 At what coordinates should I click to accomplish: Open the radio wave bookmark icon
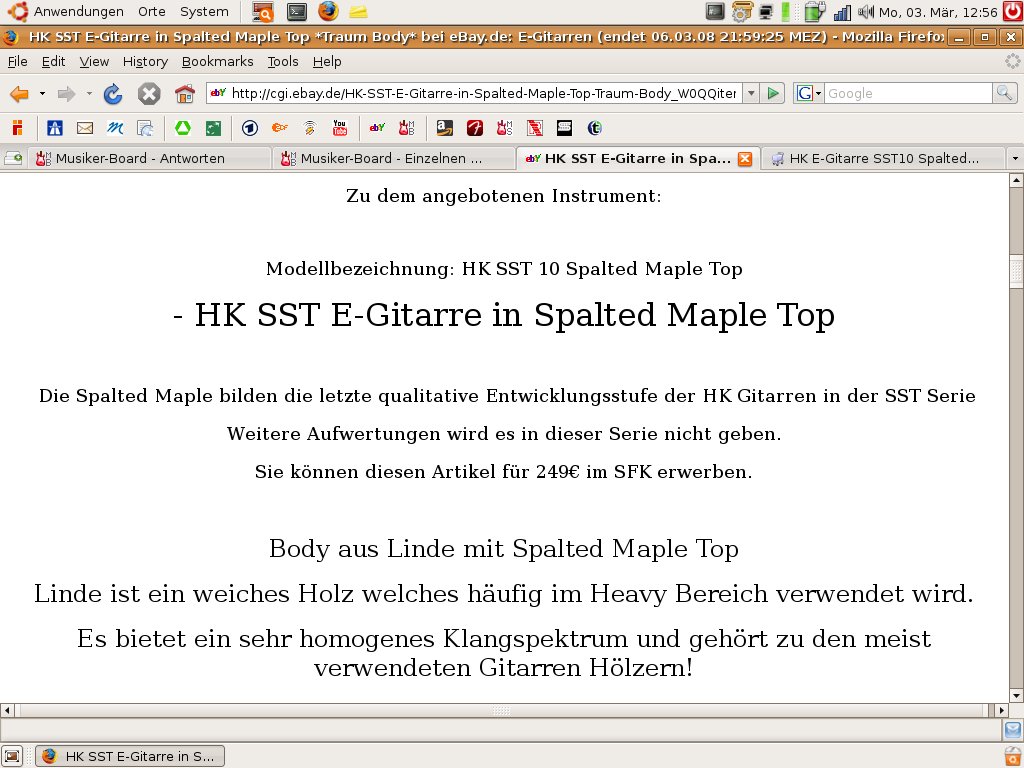pyautogui.click(x=310, y=128)
